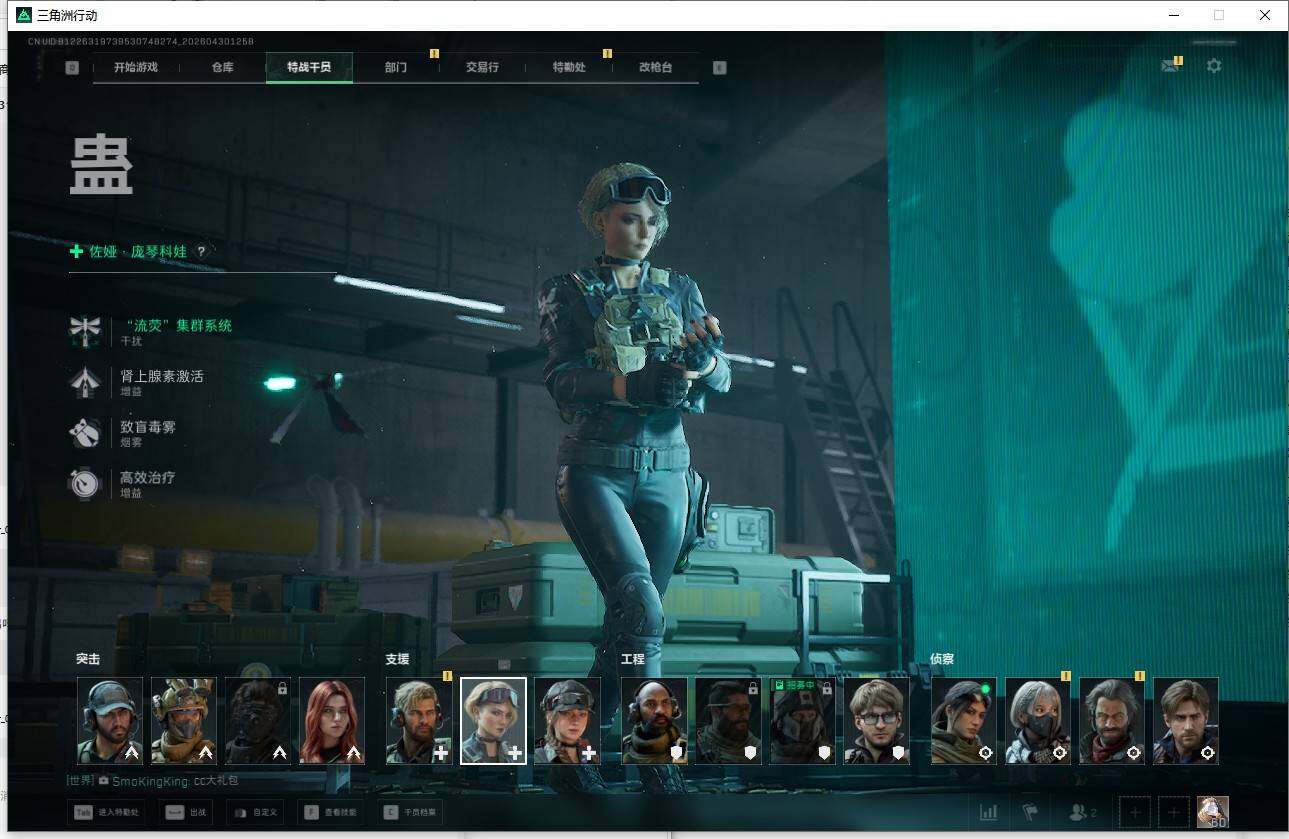Toggle the 自定义 customize option
Image resolution: width=1289 pixels, height=839 pixels.
tap(256, 812)
